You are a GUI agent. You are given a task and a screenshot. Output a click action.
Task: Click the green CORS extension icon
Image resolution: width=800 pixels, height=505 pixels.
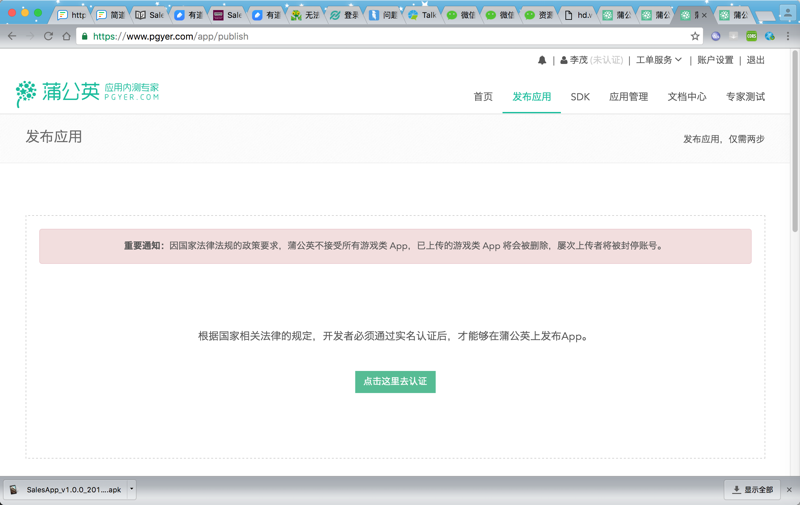[x=752, y=36]
